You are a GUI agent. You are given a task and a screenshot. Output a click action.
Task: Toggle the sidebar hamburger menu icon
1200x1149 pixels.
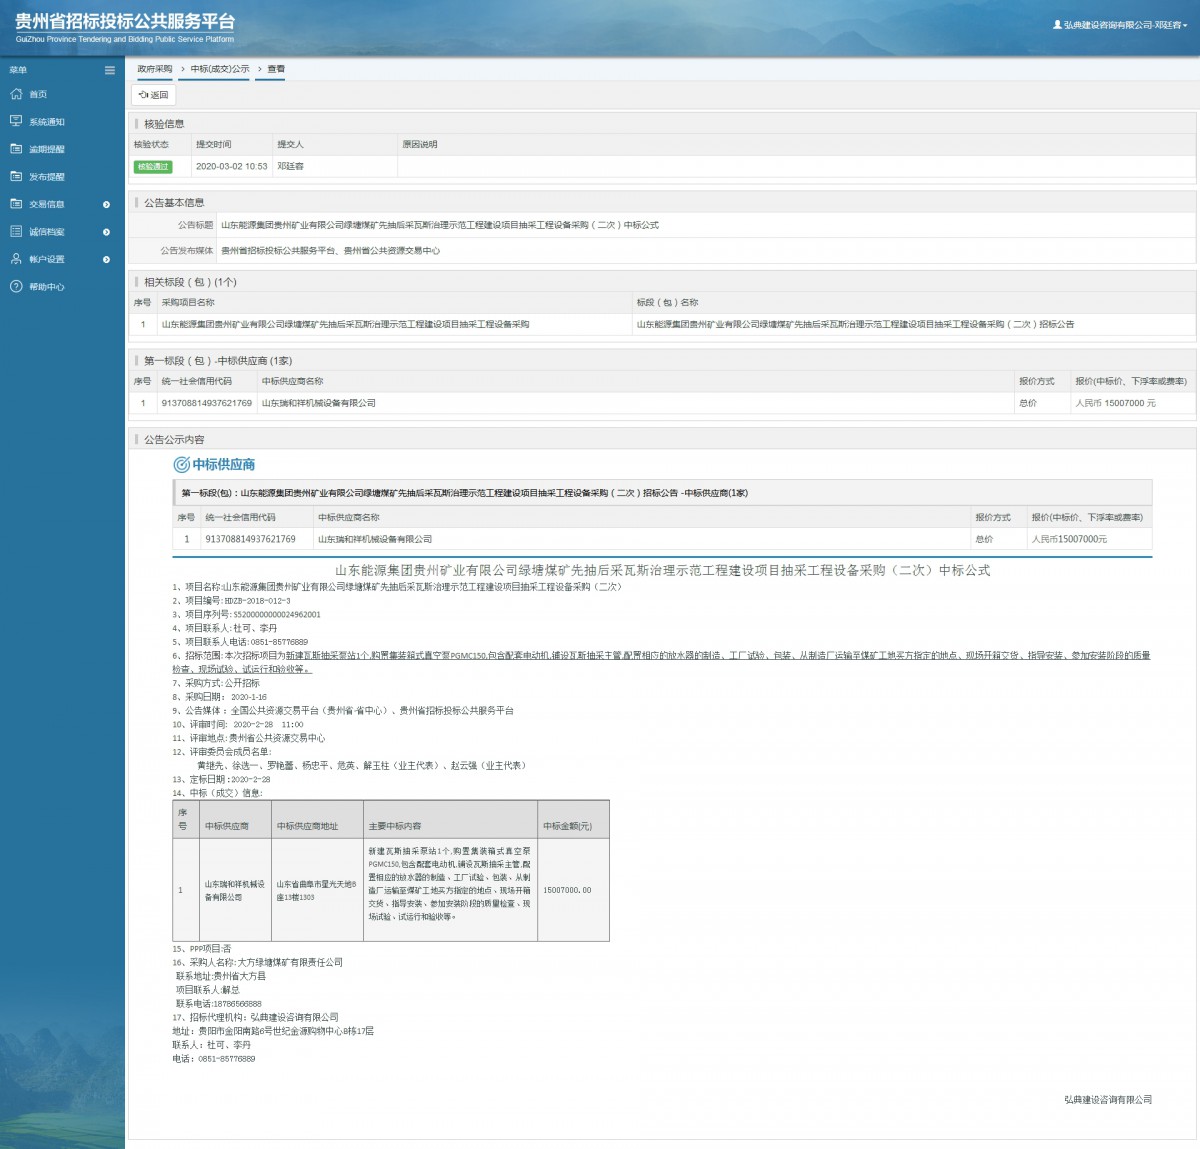[110, 70]
